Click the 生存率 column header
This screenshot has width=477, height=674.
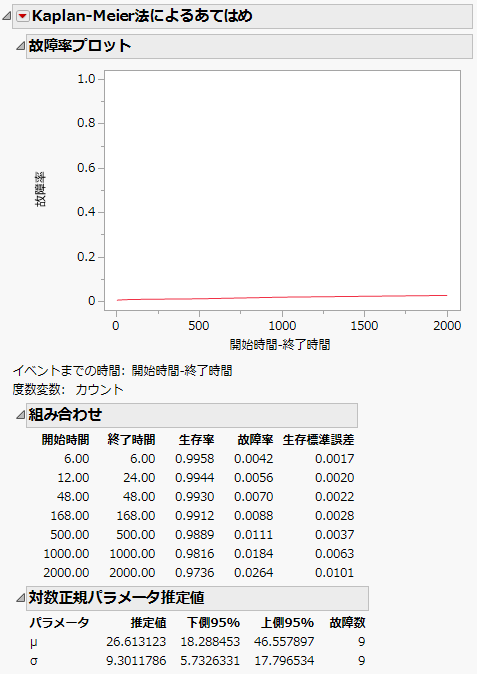pyautogui.click(x=196, y=439)
